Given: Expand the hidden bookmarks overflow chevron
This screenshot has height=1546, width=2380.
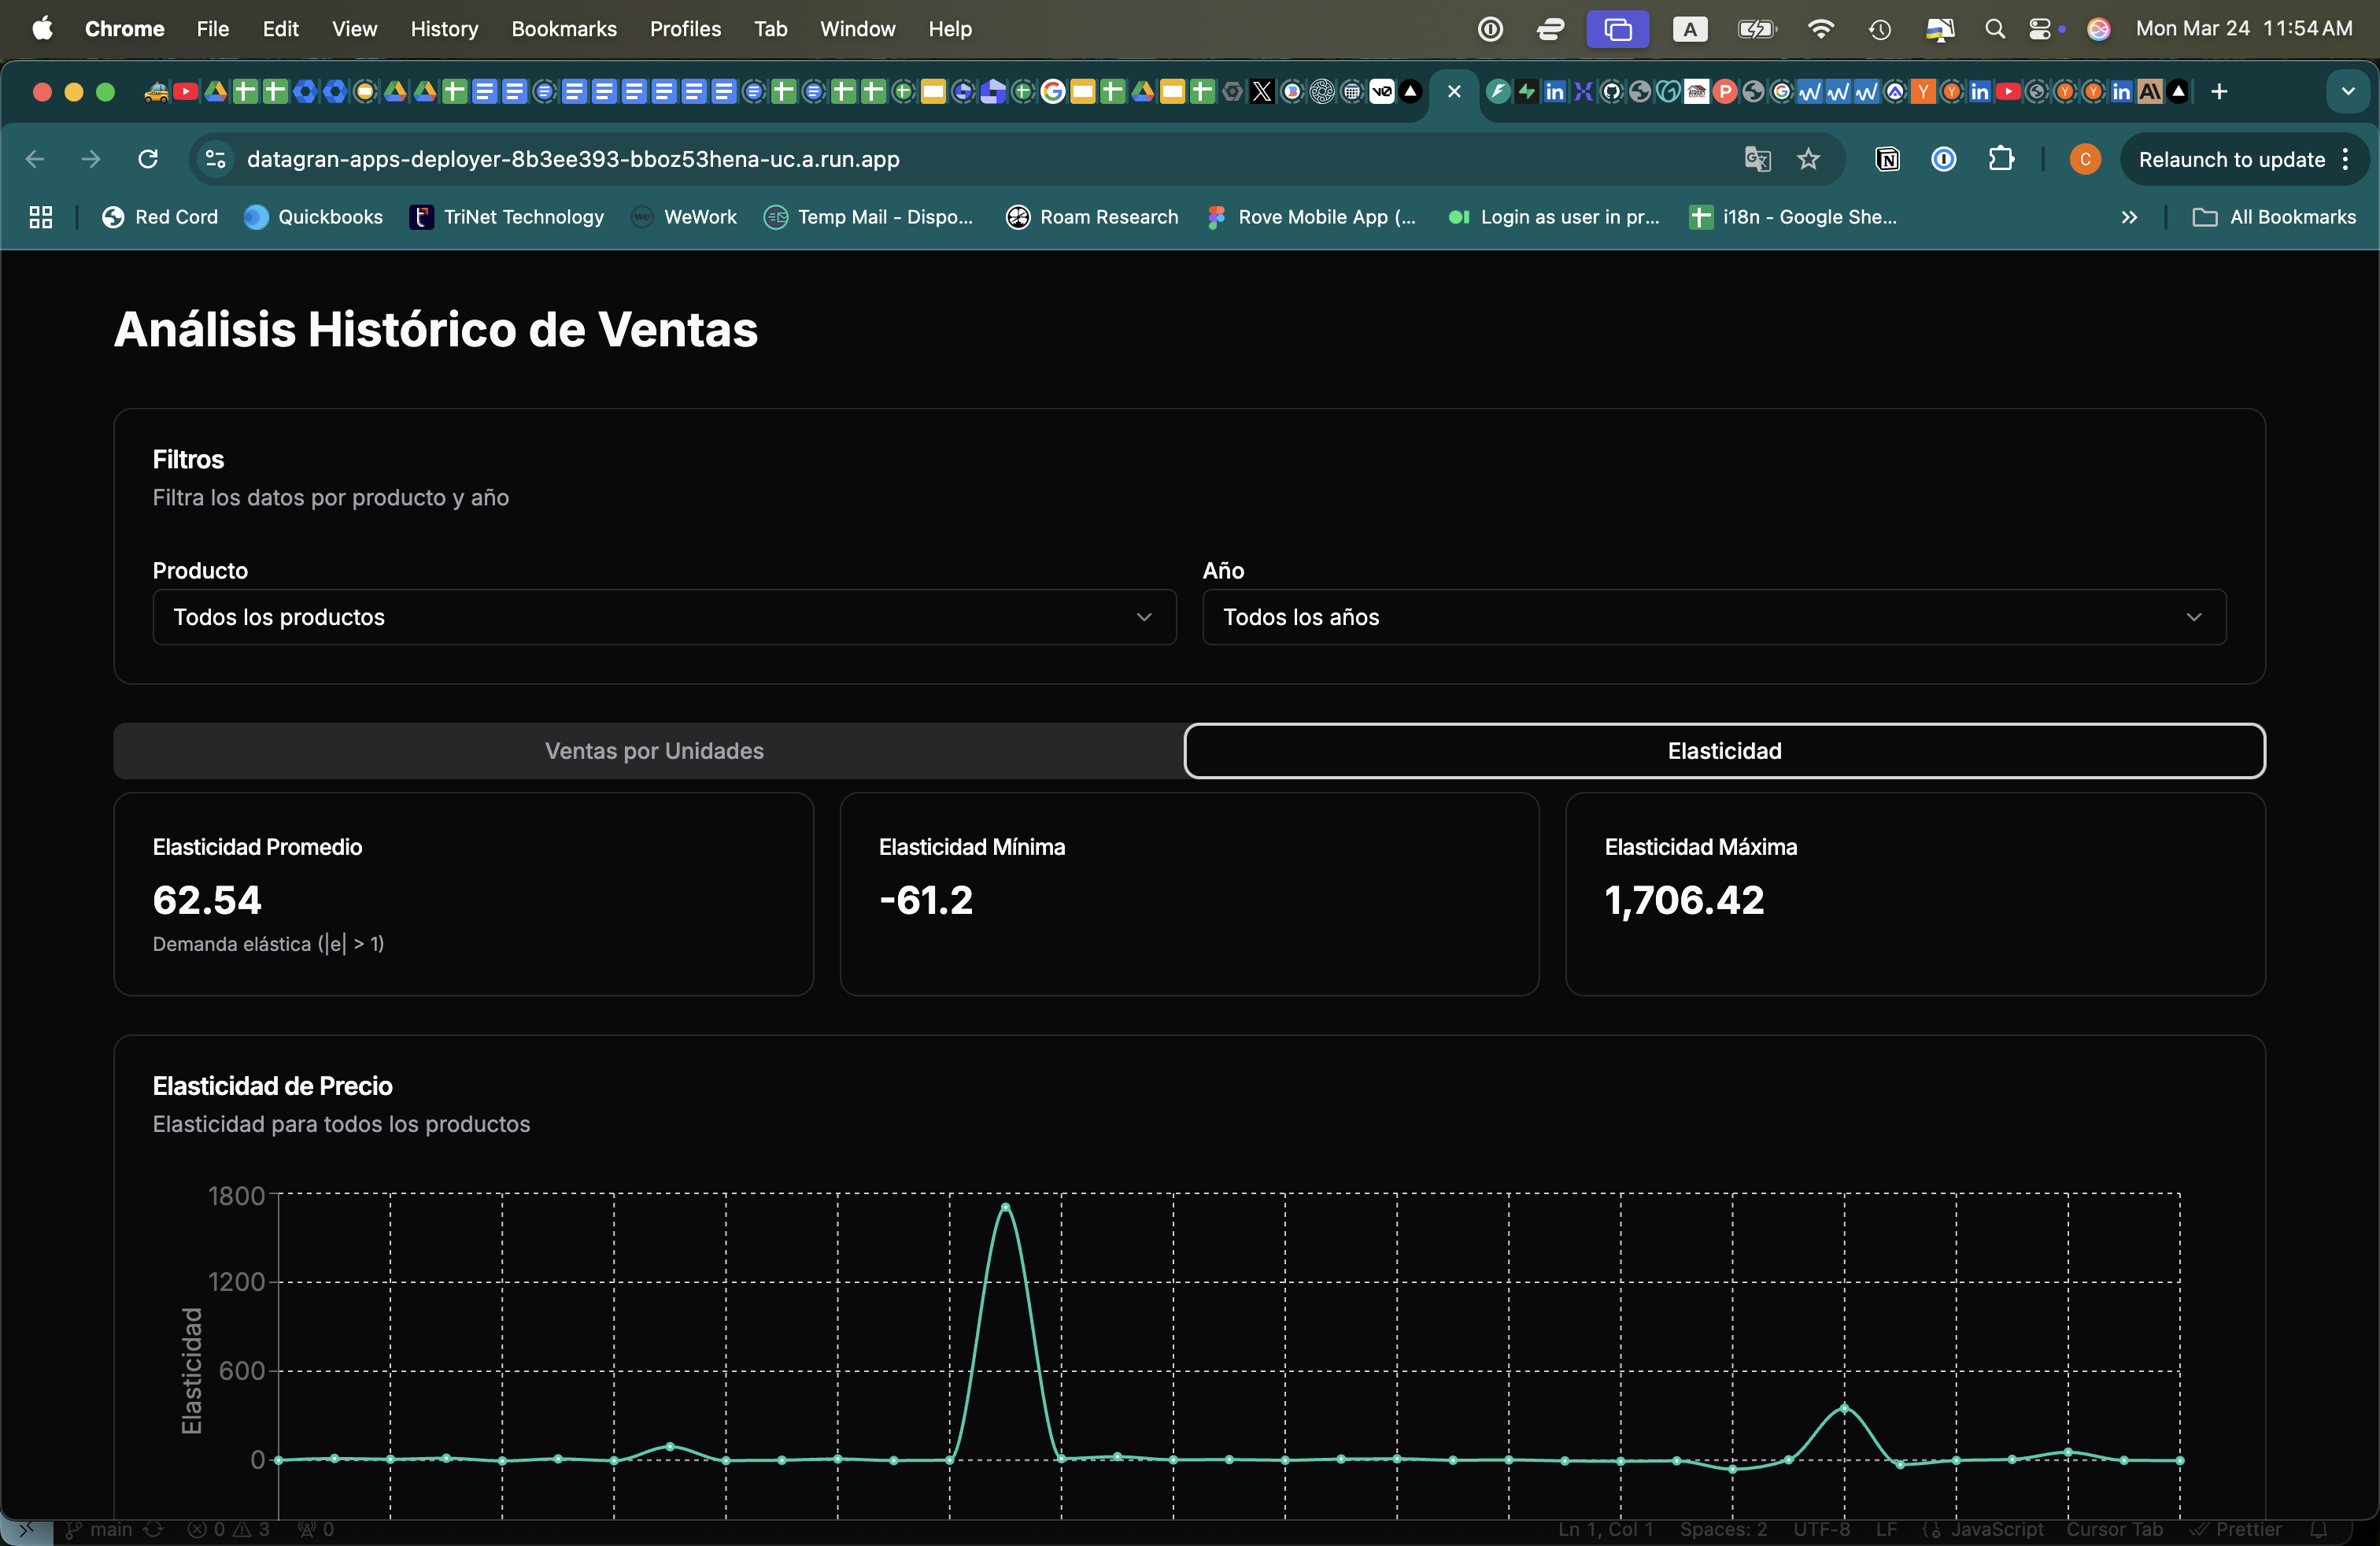Looking at the screenshot, I should point(2129,217).
